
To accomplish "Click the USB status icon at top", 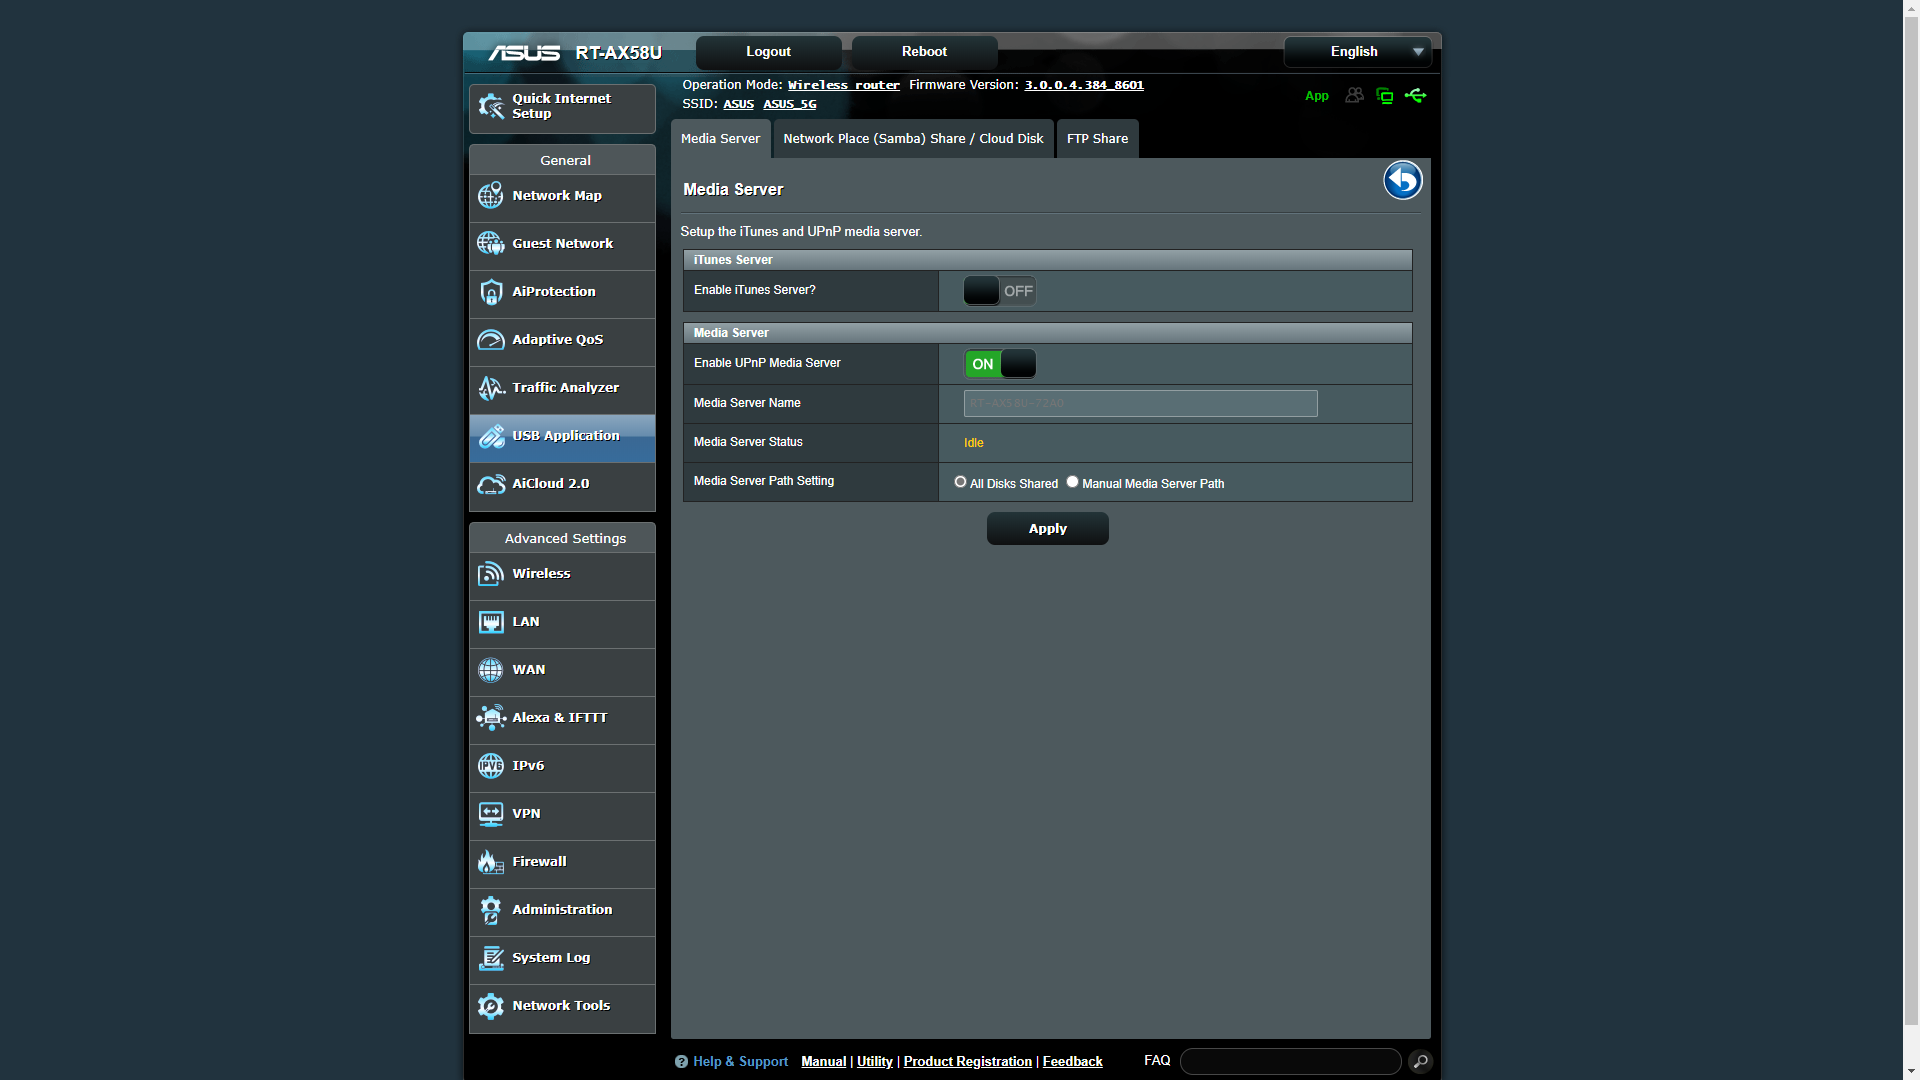I will point(1415,96).
